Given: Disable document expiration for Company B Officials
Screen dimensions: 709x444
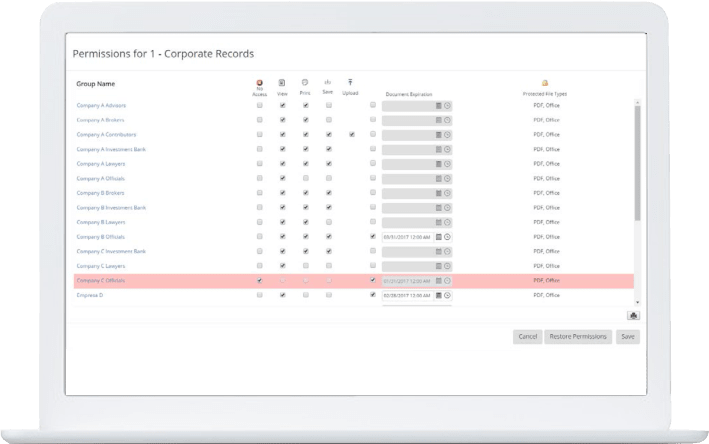Looking at the screenshot, I should (x=373, y=236).
